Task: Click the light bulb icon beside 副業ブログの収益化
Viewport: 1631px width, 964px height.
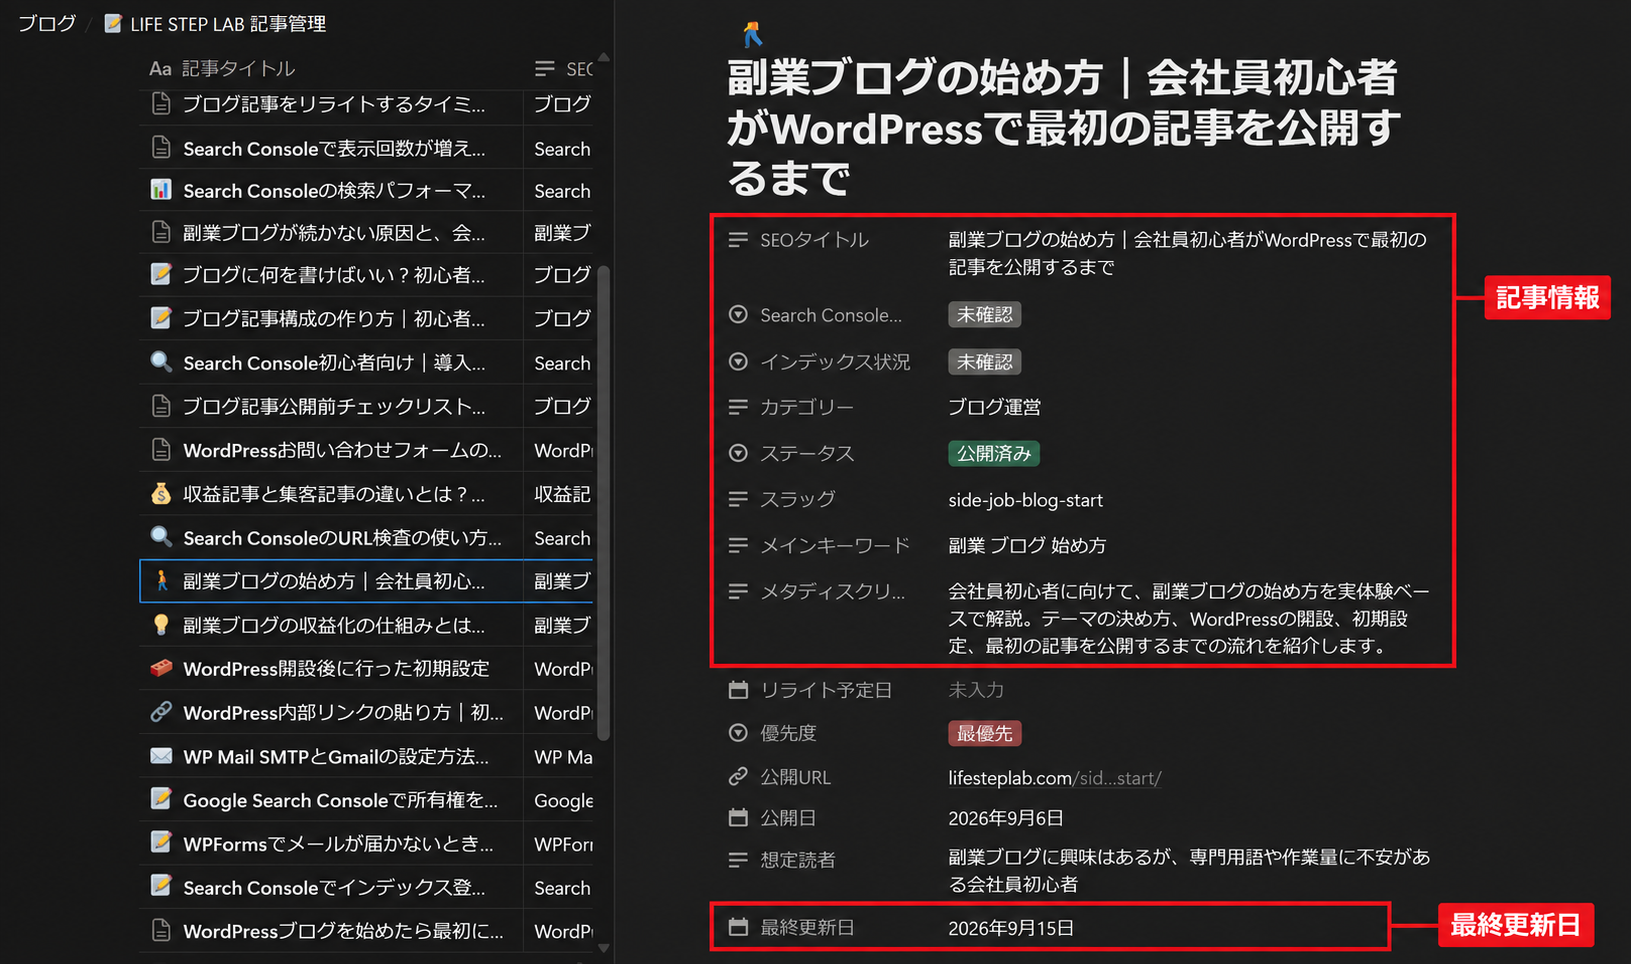Action: click(161, 625)
